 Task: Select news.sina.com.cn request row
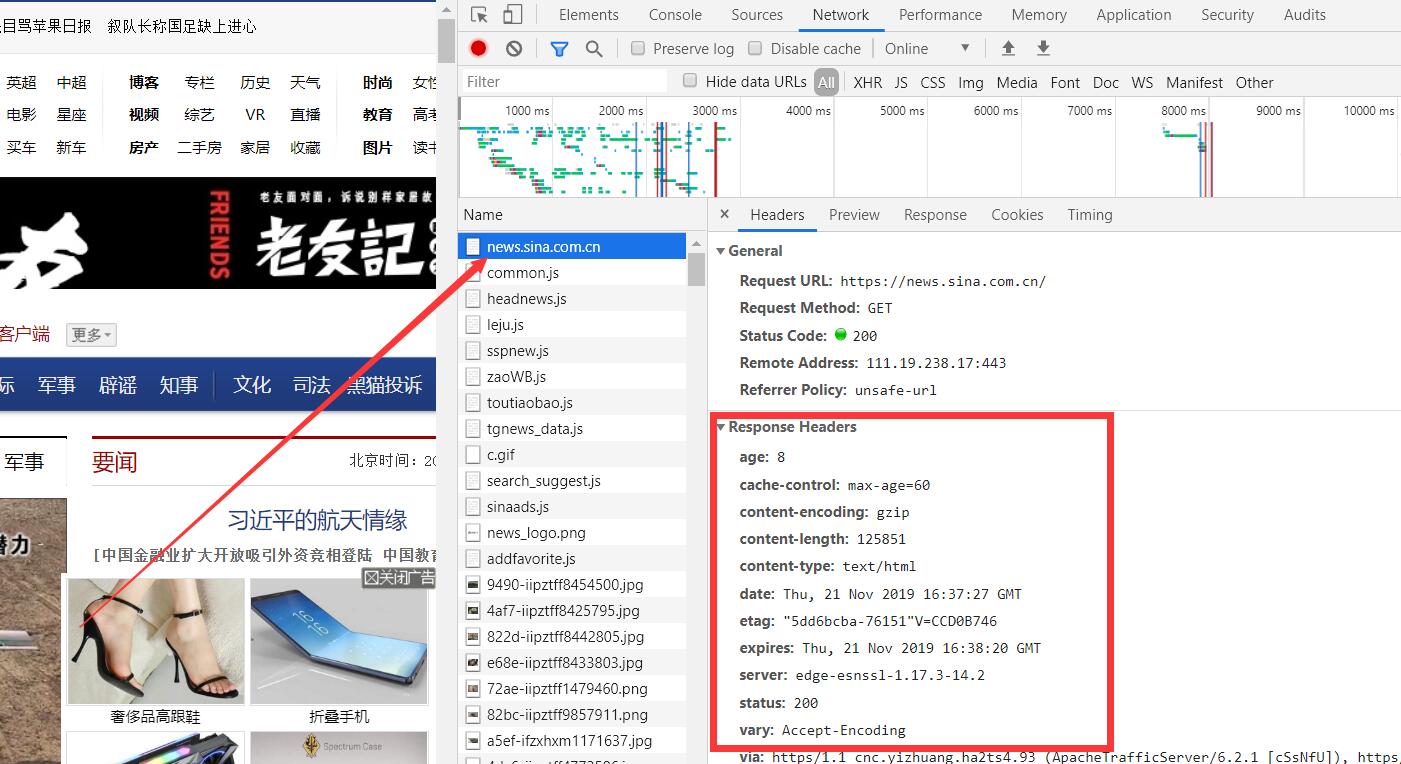coord(572,246)
